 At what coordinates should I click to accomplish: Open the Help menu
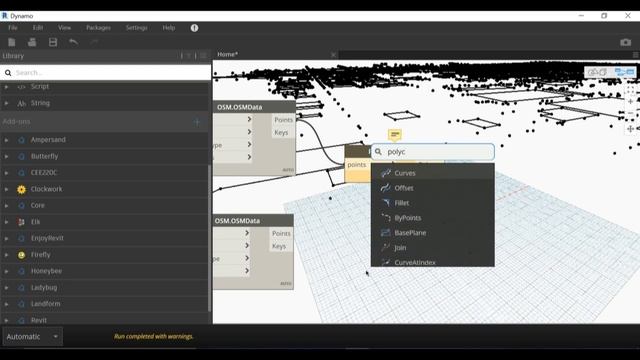point(169,28)
